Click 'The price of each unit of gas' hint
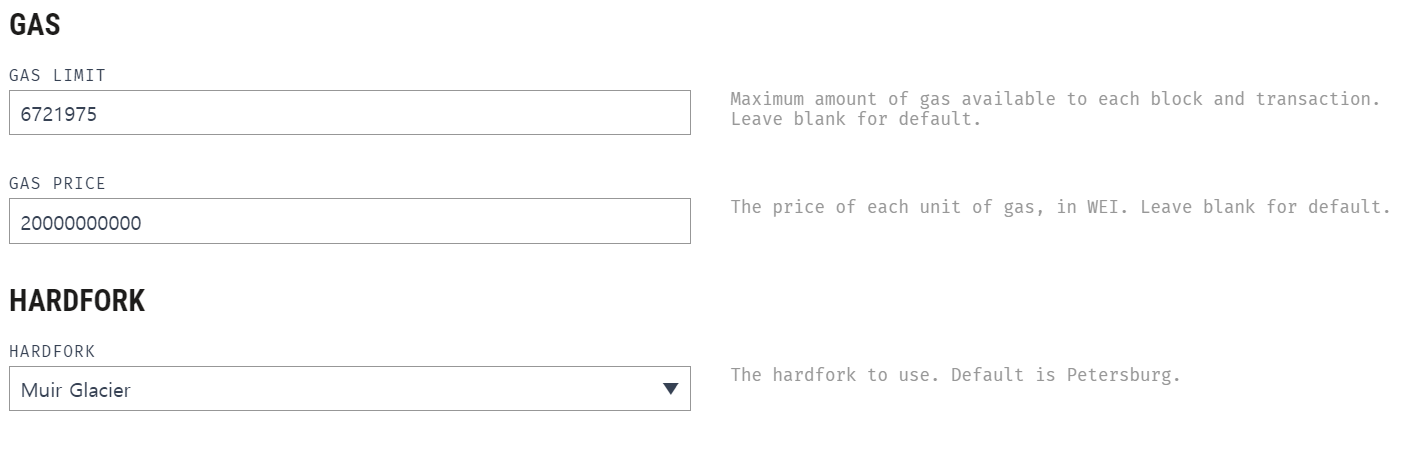The image size is (1402, 473). point(1061,207)
